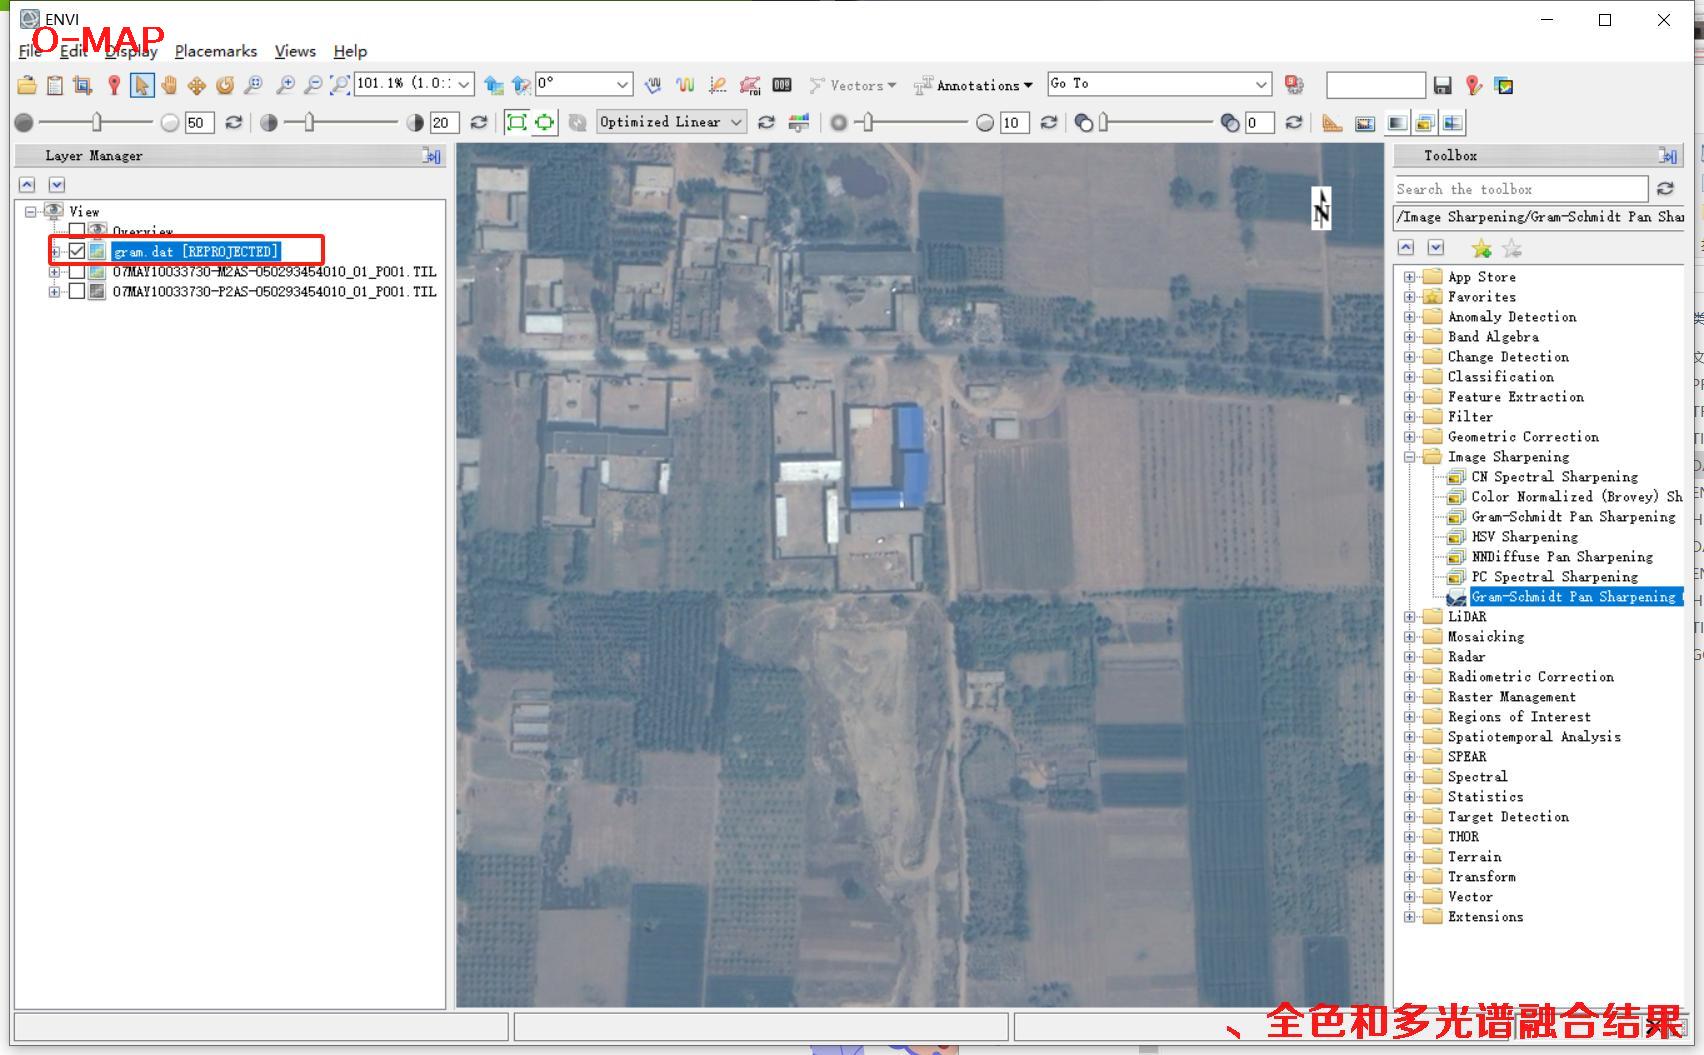The height and width of the screenshot is (1055, 1704).
Task: Click the save disk icon in toolbar
Action: pyautogui.click(x=1442, y=85)
